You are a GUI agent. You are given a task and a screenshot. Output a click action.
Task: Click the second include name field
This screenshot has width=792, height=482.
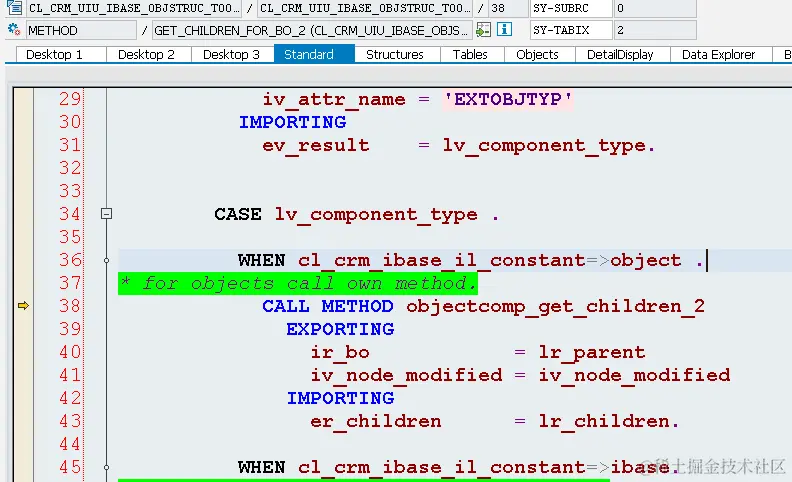(x=365, y=8)
